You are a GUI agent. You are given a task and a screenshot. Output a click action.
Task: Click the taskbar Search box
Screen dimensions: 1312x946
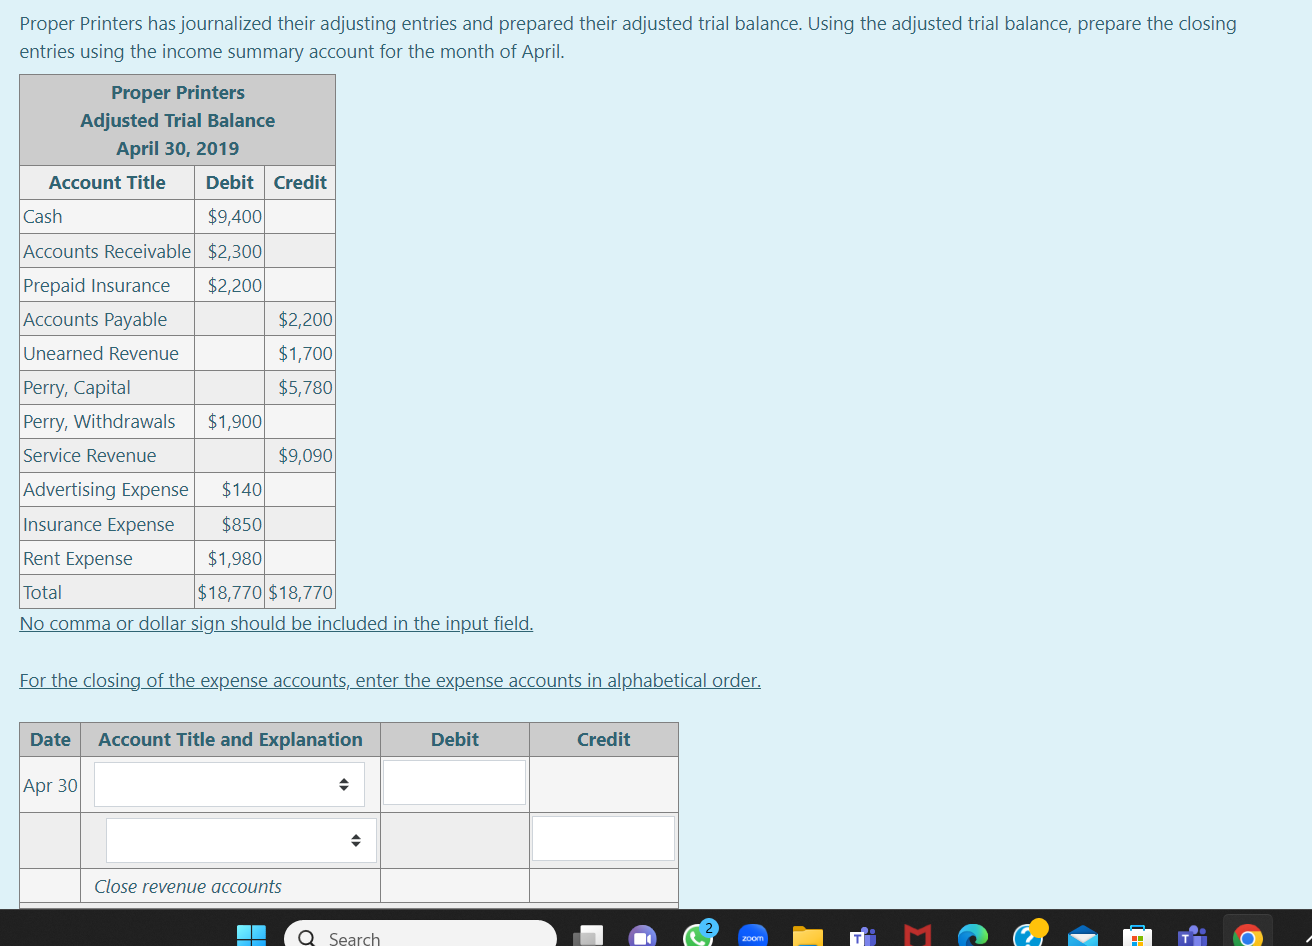[x=420, y=936]
